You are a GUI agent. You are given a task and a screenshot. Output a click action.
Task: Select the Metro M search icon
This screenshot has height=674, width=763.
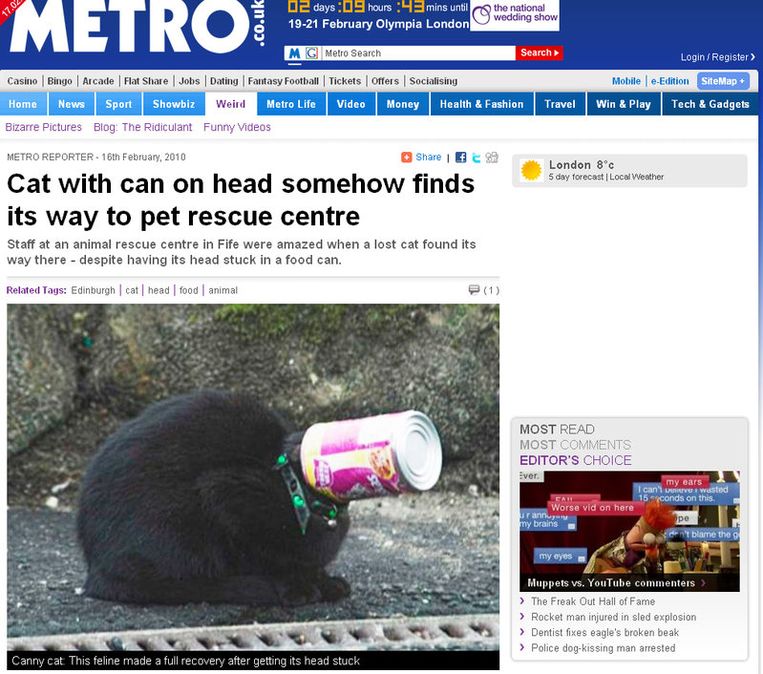(294, 53)
